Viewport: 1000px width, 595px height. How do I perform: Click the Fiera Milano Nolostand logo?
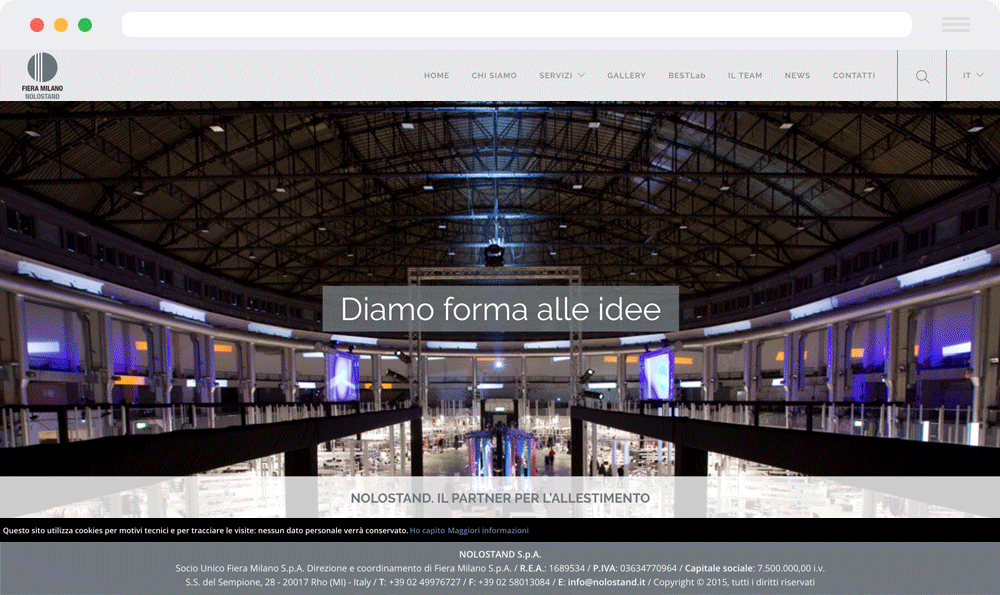(42, 76)
